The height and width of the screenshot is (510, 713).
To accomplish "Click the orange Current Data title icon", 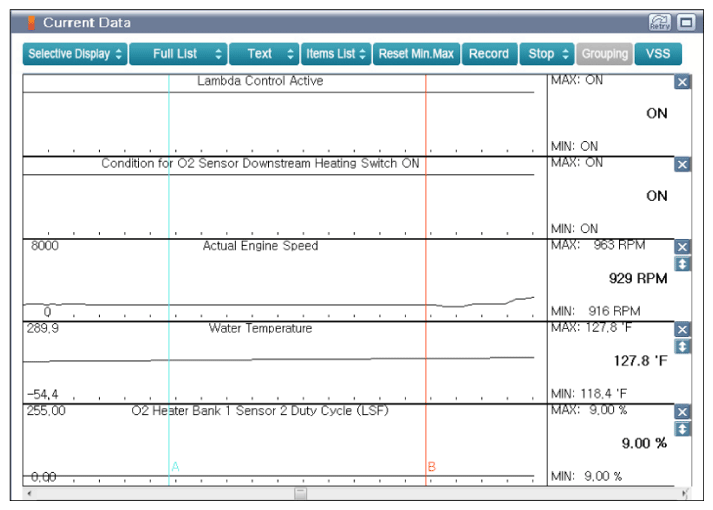I will coord(31,23).
